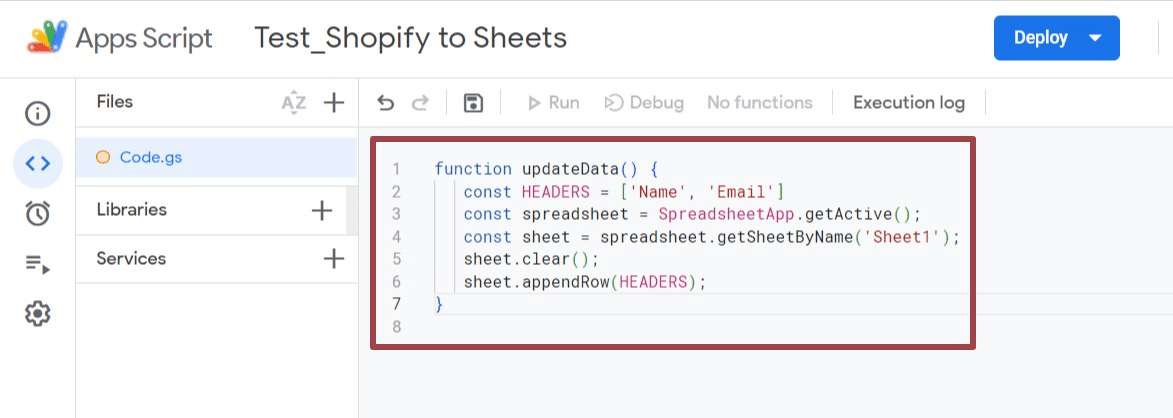The height and width of the screenshot is (418, 1173).
Task: Click the const HEADERS code line
Action: pos(623,192)
